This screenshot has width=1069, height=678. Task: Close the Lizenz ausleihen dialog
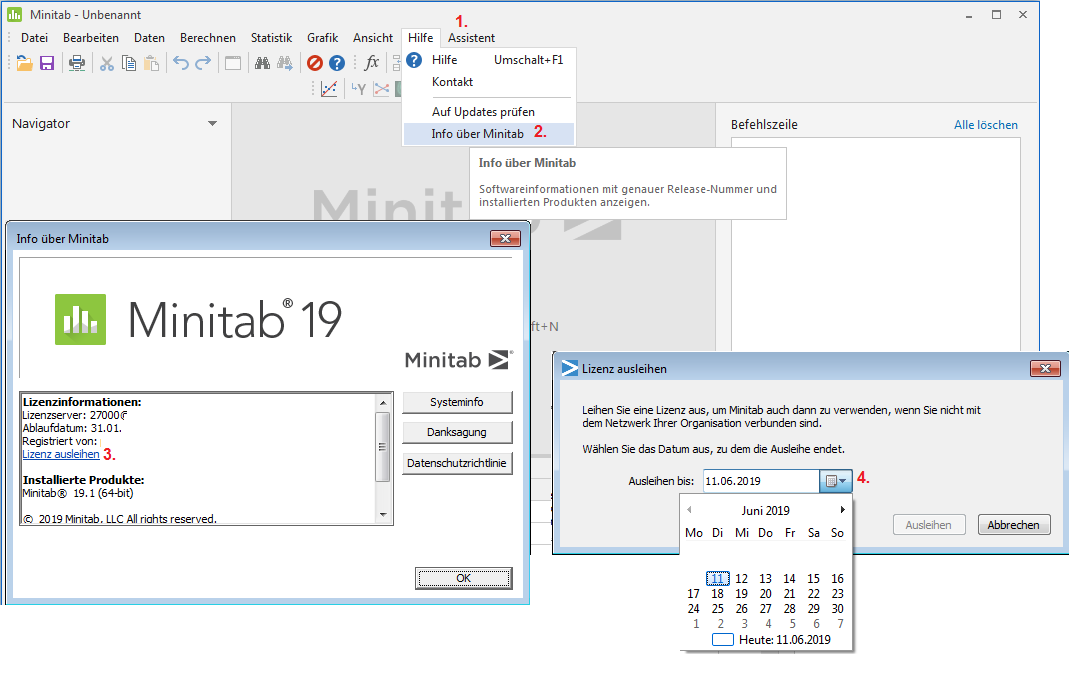point(1045,368)
